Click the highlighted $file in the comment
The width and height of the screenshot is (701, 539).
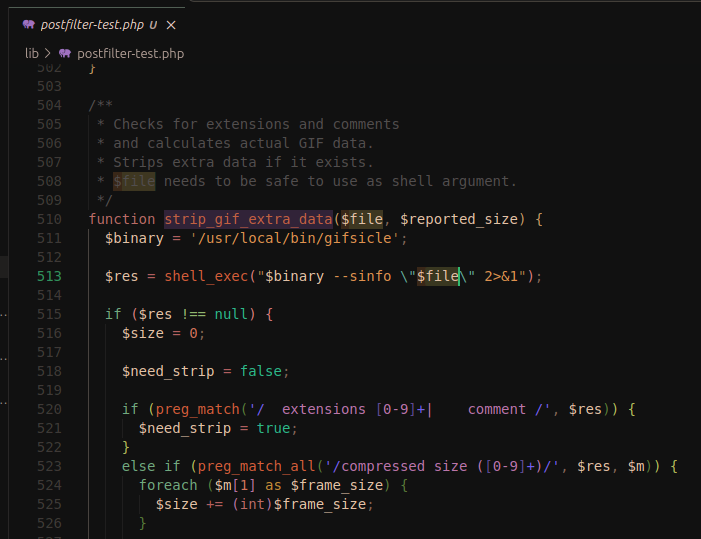pyautogui.click(x=134, y=181)
